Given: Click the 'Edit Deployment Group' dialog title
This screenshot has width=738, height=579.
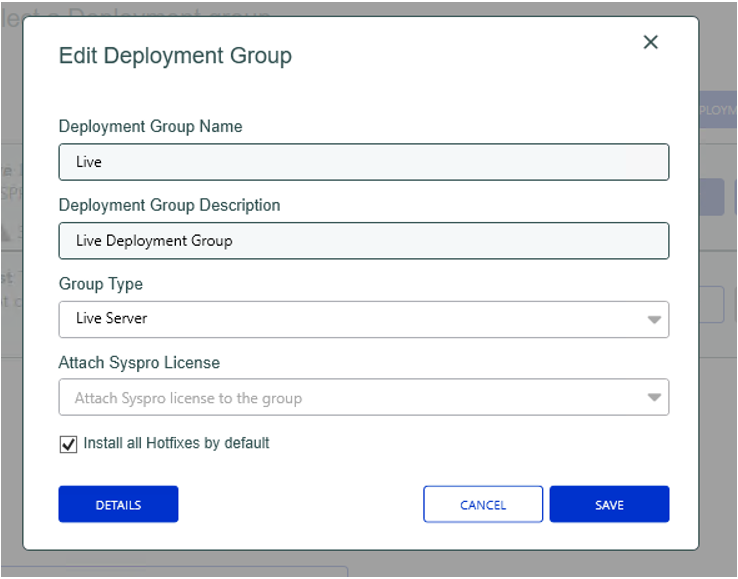Looking at the screenshot, I should click(175, 56).
